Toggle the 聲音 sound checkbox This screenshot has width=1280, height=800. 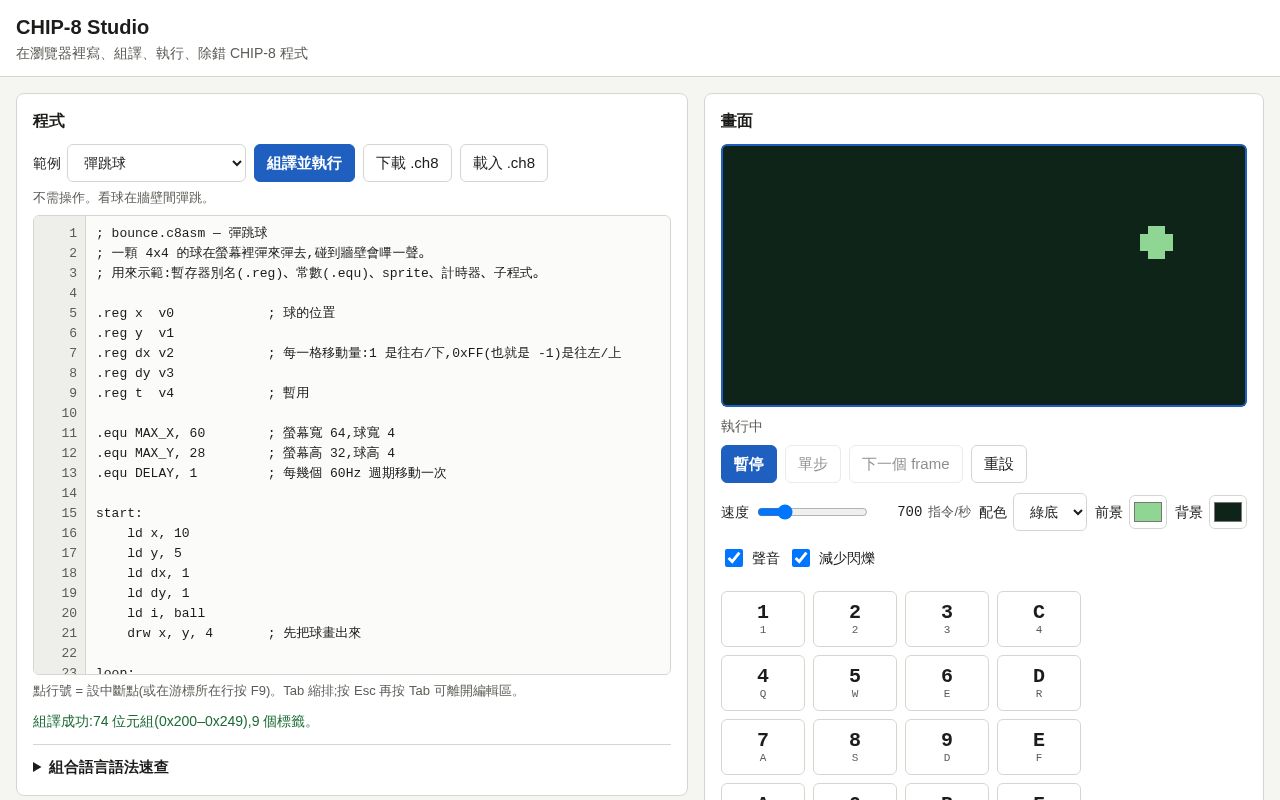[734, 558]
